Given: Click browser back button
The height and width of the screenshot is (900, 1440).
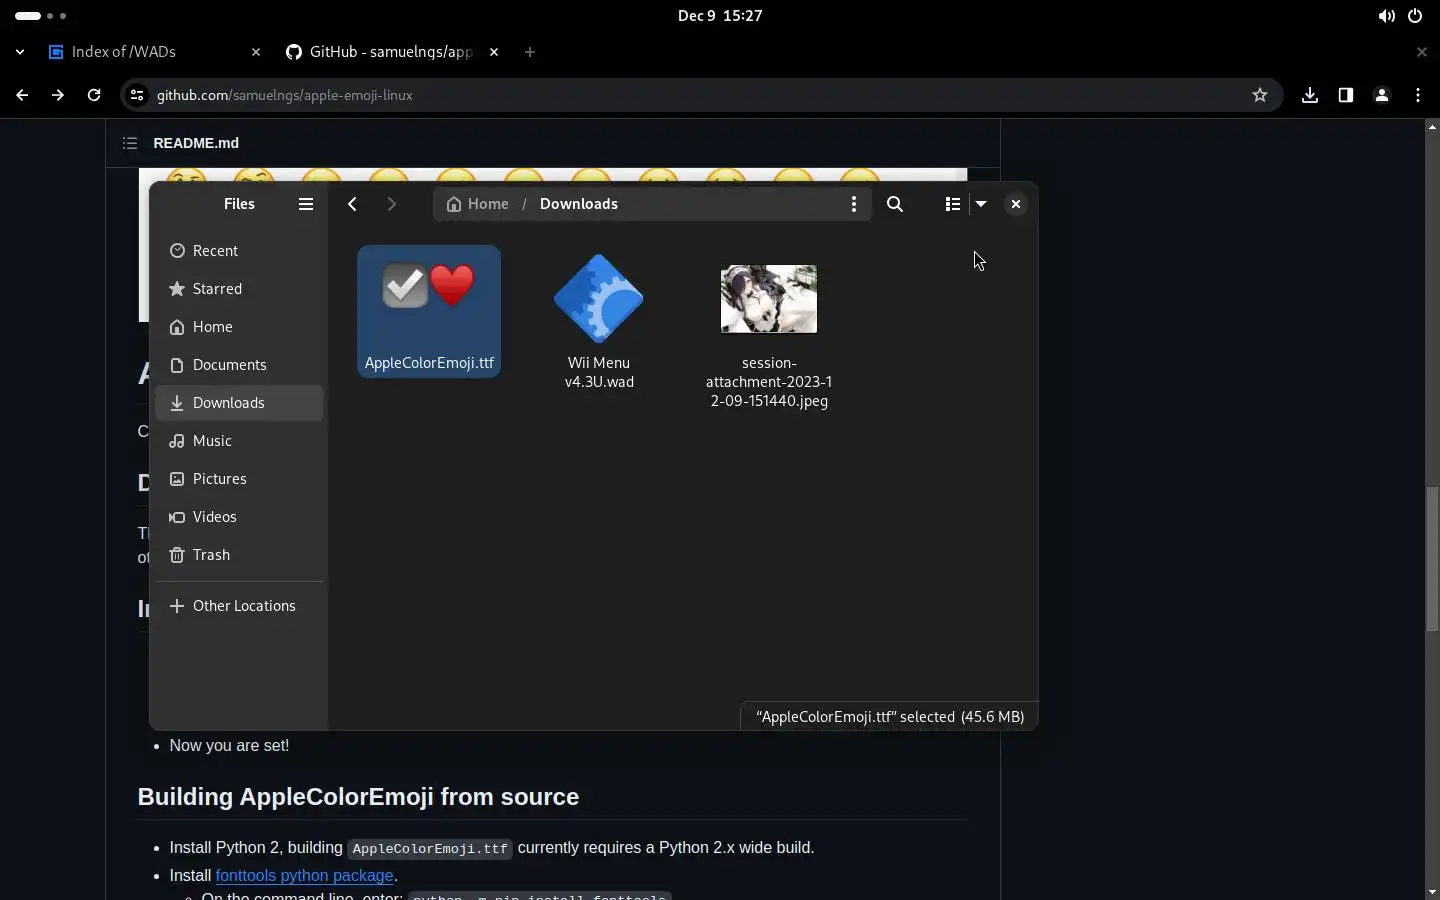Looking at the screenshot, I should click(22, 95).
